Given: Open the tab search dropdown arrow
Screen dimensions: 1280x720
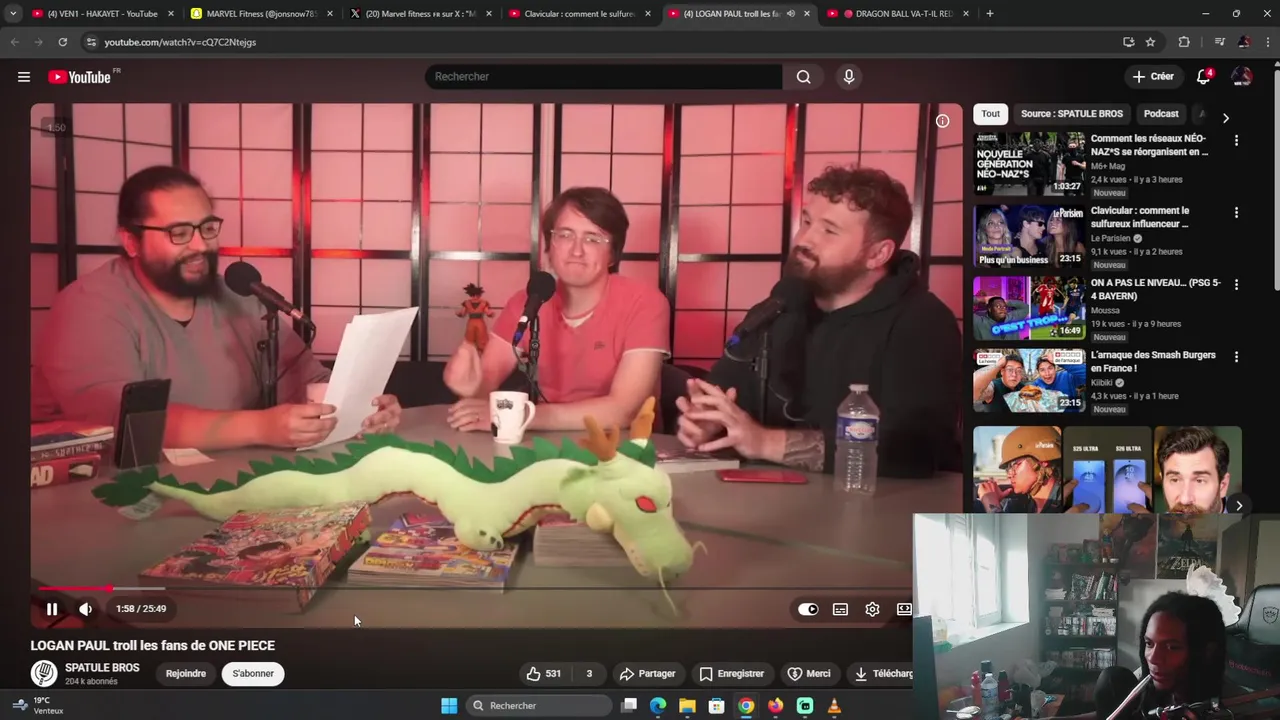Looking at the screenshot, I should [12, 14].
